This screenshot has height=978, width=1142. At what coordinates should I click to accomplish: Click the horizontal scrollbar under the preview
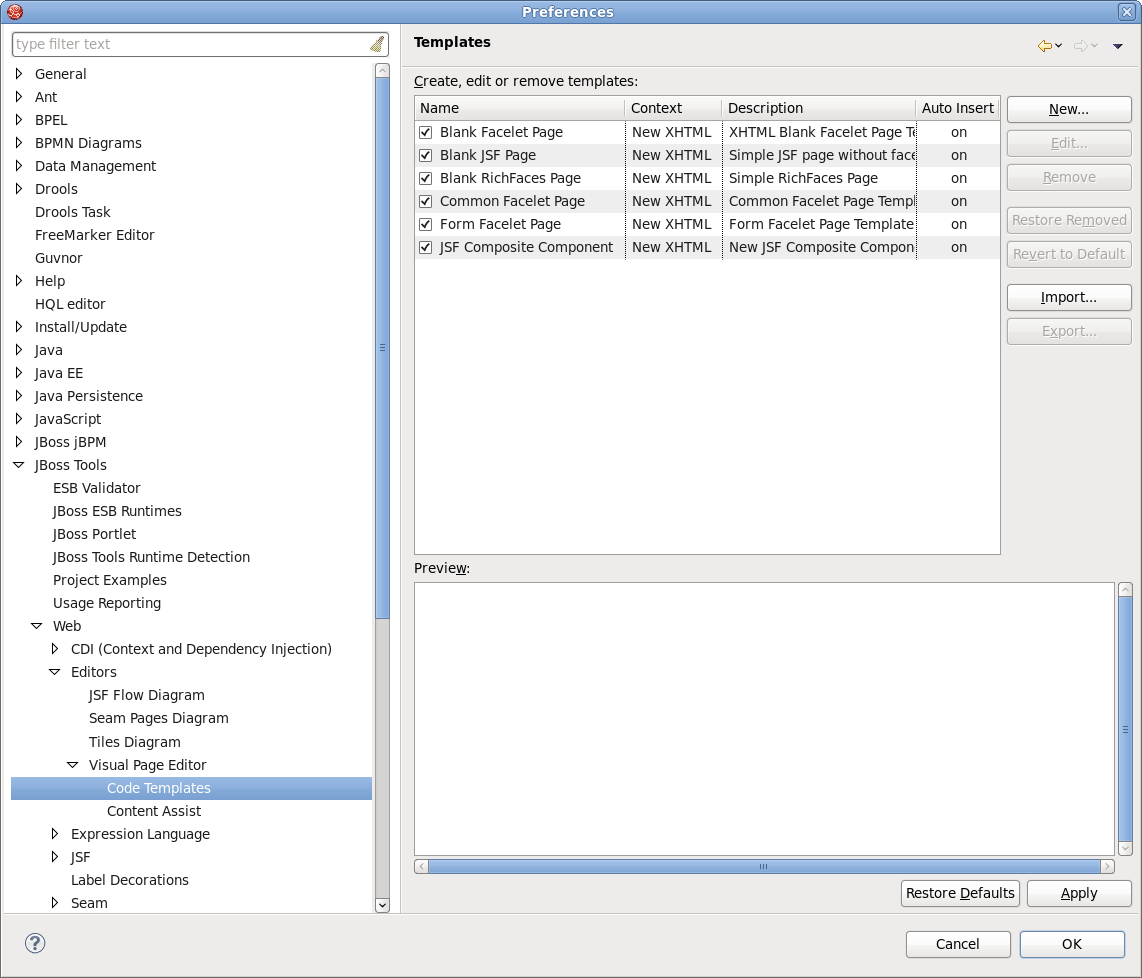(x=764, y=866)
